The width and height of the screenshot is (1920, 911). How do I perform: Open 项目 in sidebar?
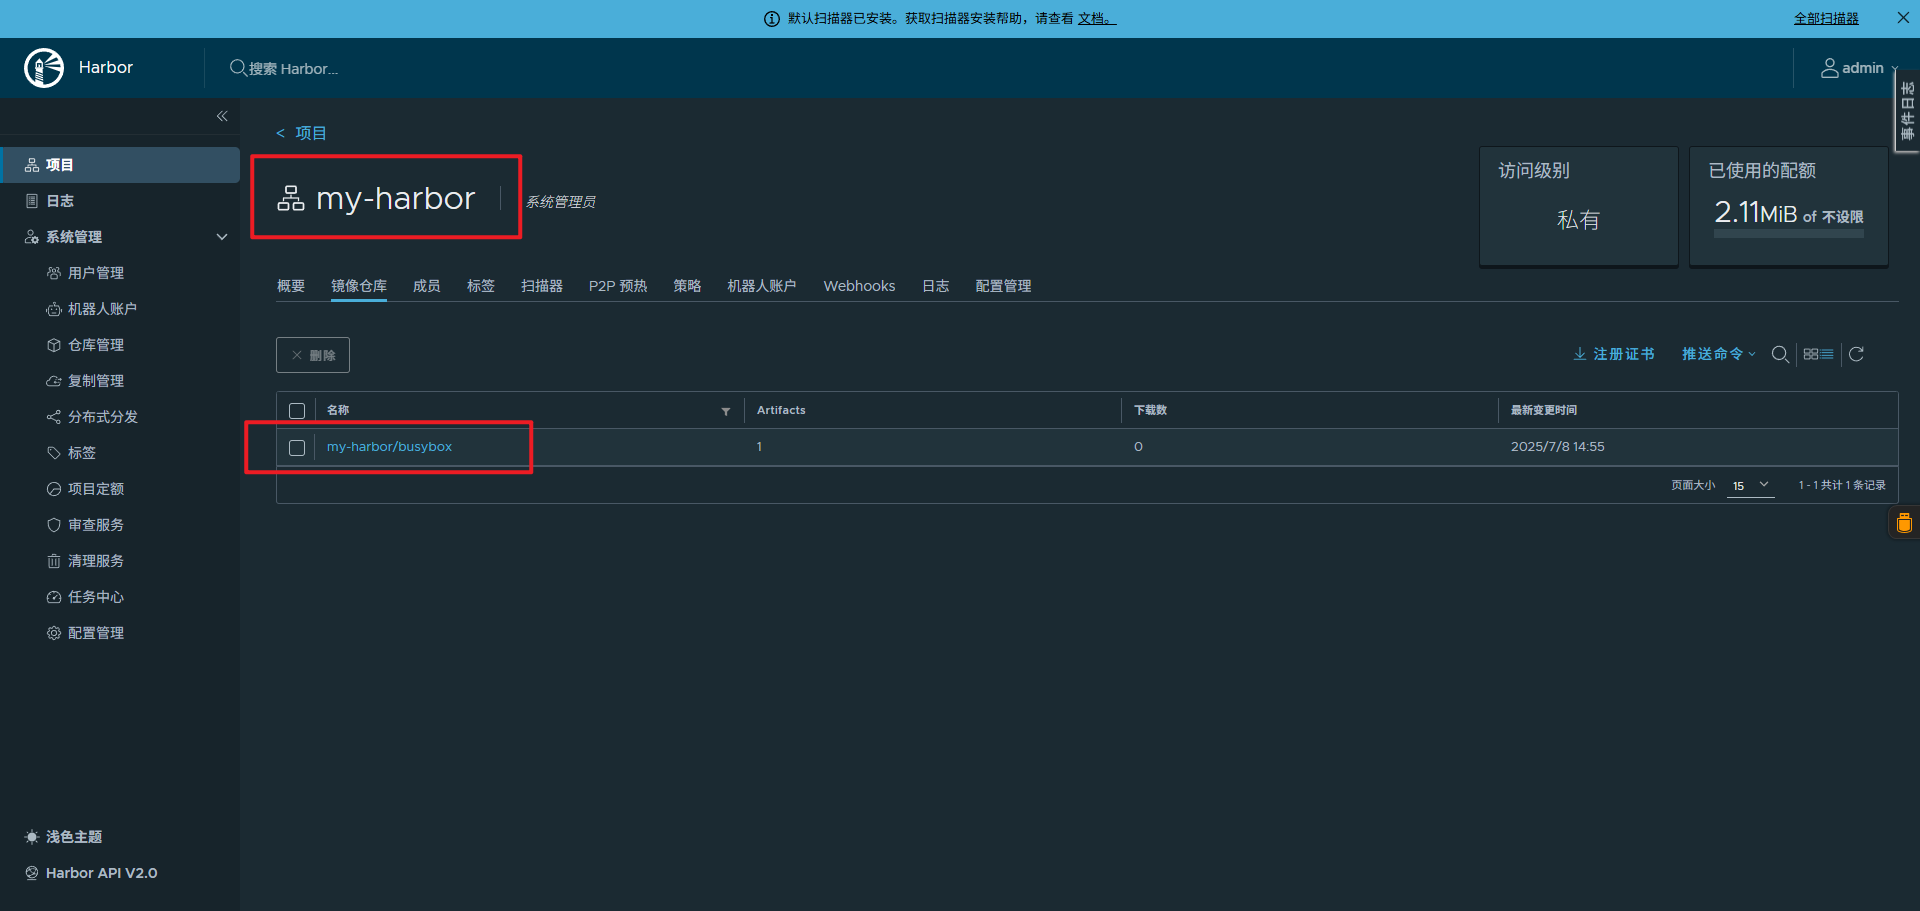tap(120, 165)
